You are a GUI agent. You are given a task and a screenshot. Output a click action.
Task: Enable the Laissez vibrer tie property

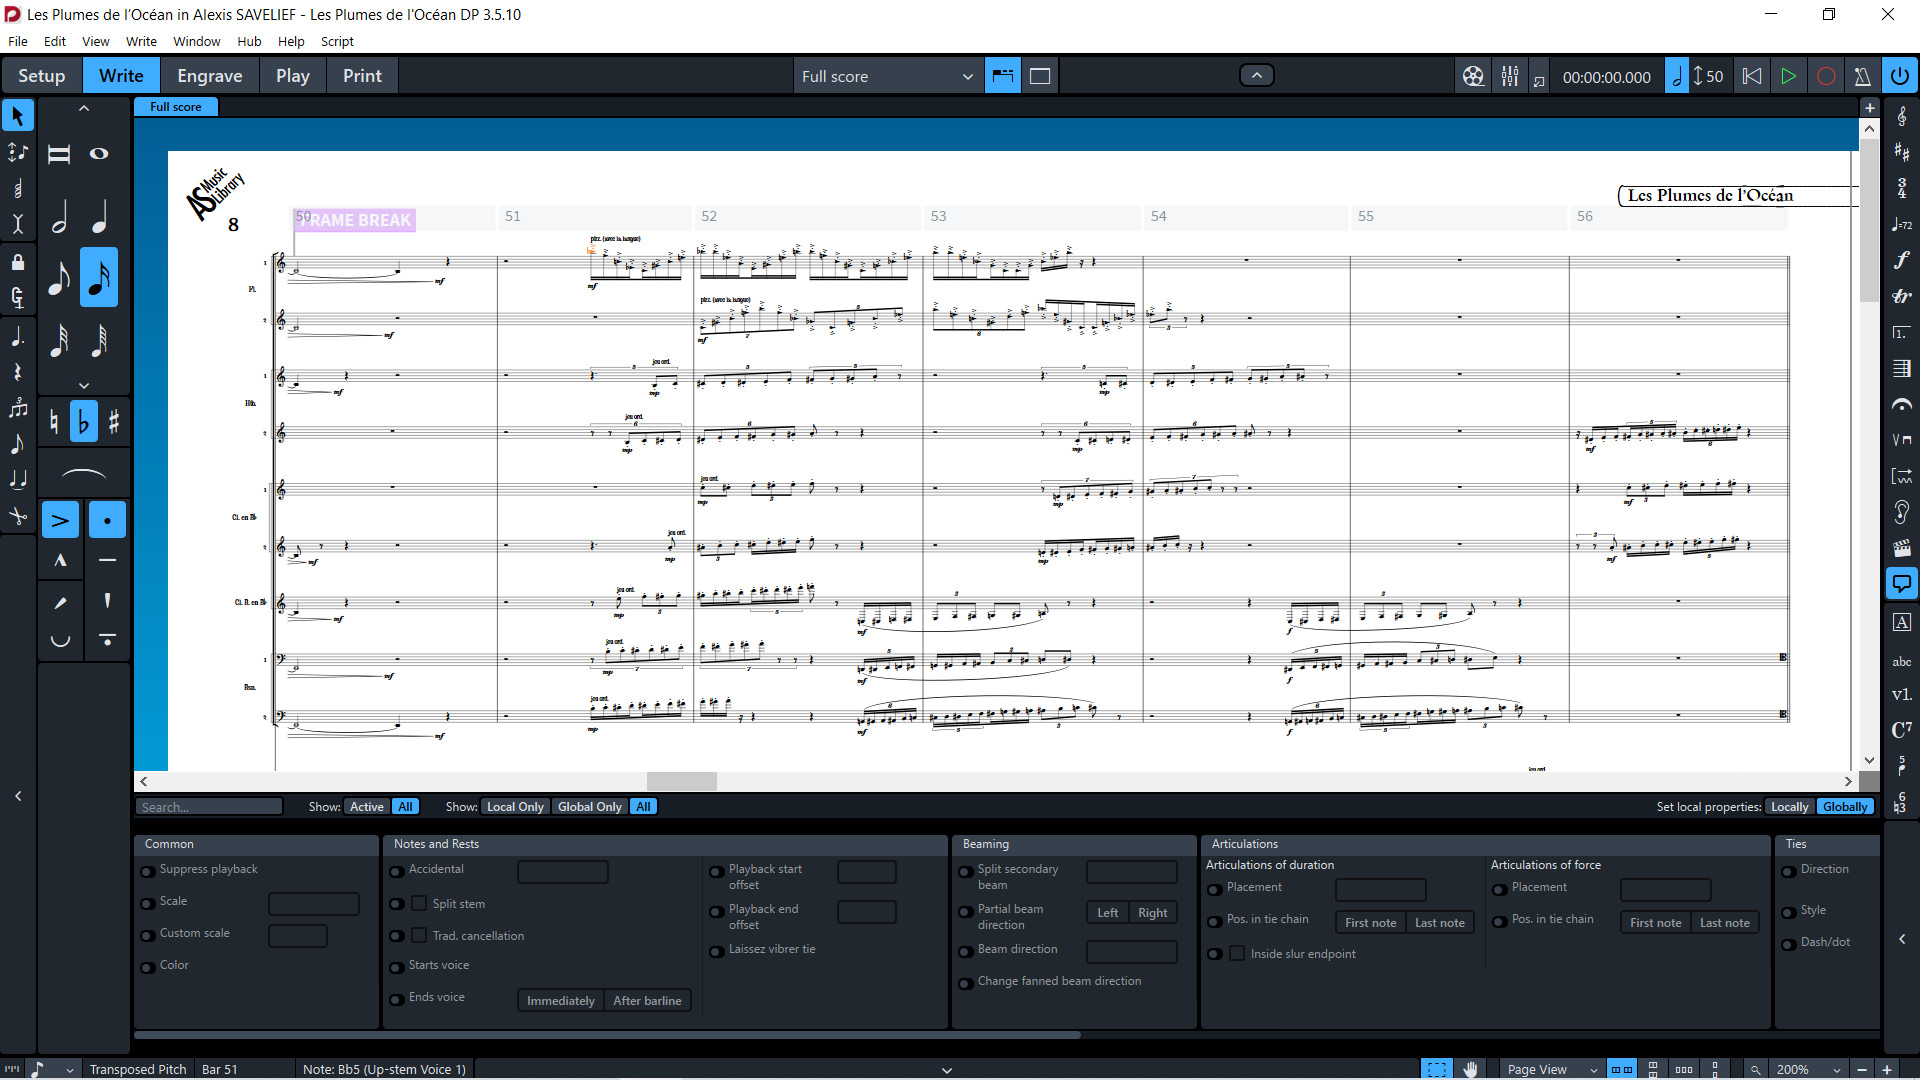[x=717, y=951]
